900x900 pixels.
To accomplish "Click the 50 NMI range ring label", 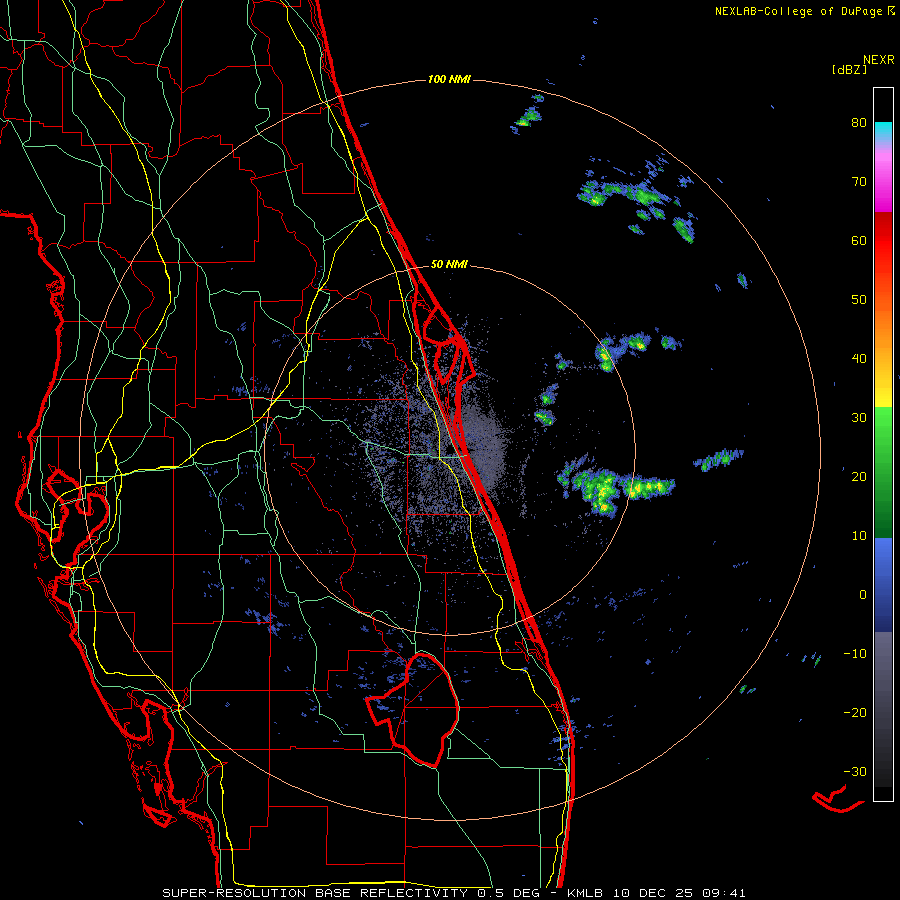I will pos(449,265).
